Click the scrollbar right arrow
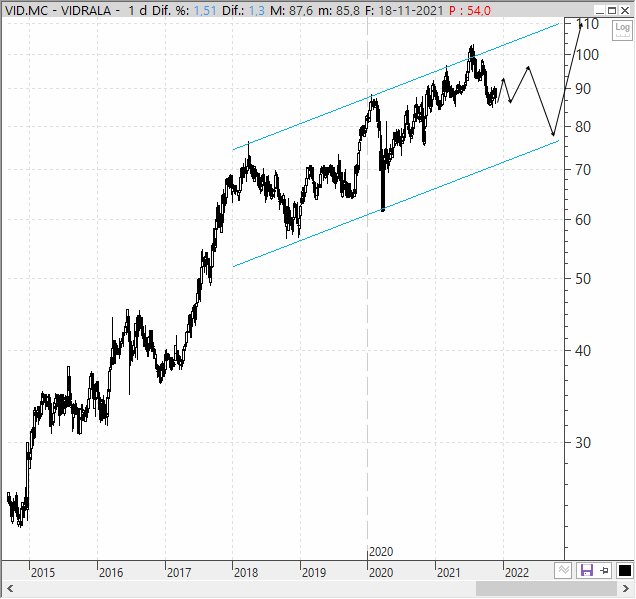Viewport: 636px width, 599px height. (x=625, y=588)
